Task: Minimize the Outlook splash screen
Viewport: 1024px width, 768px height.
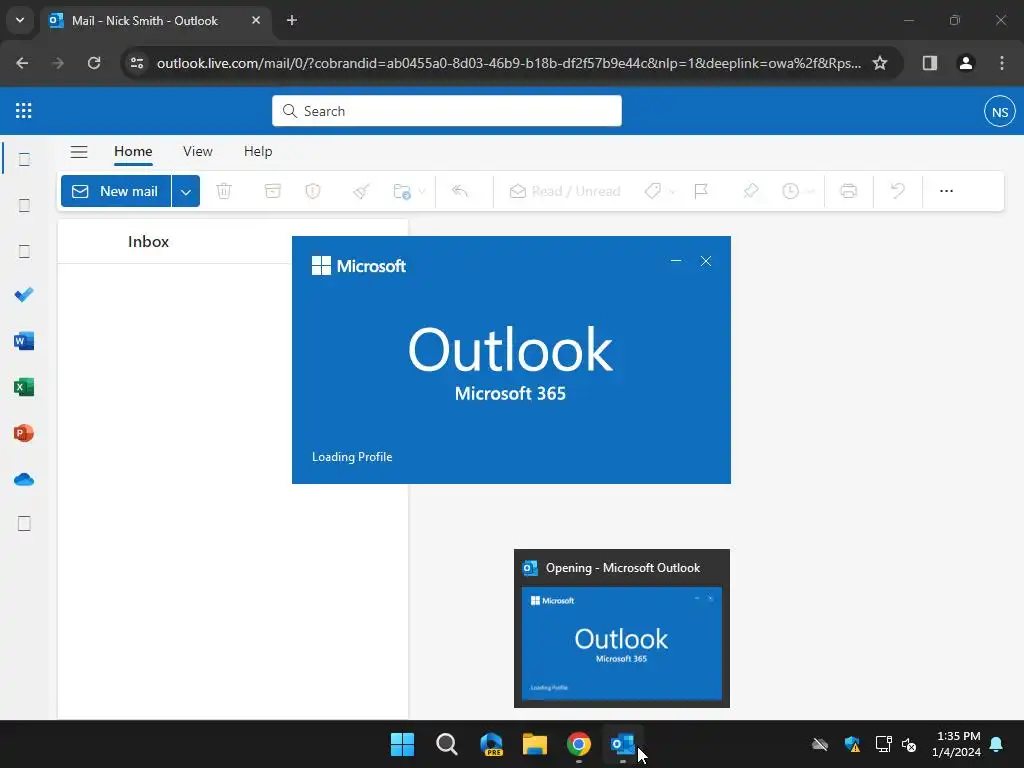Action: tap(676, 261)
